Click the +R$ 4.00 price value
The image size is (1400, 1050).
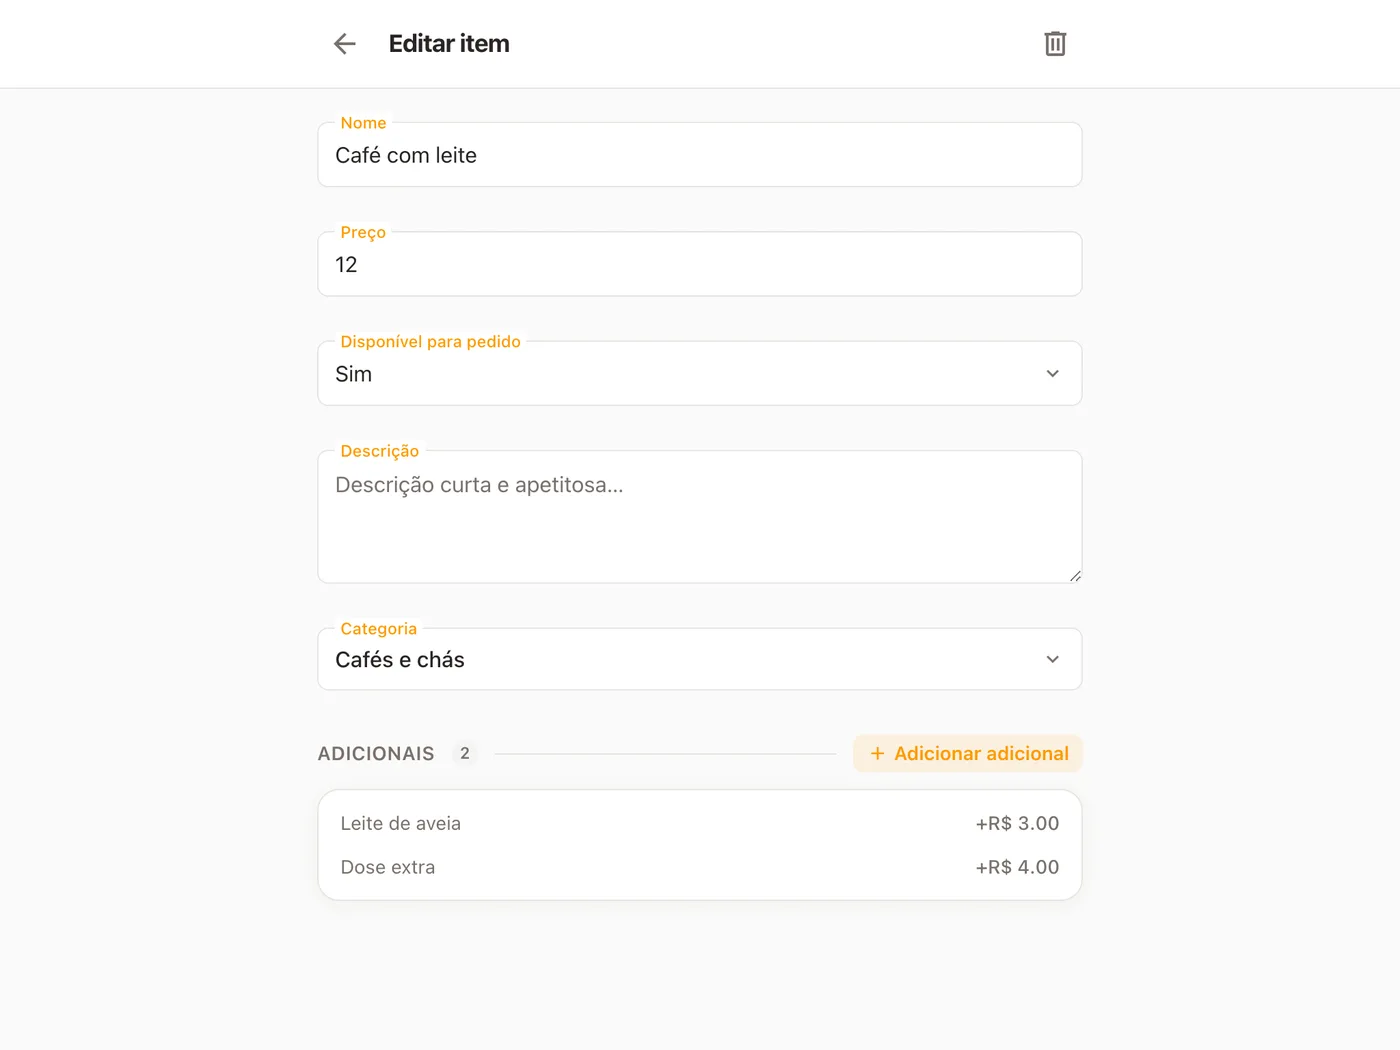coord(1017,867)
